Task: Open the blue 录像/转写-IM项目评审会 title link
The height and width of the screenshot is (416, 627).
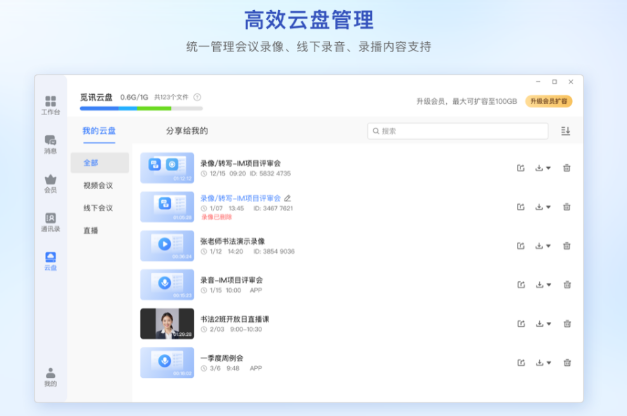Action: point(240,198)
